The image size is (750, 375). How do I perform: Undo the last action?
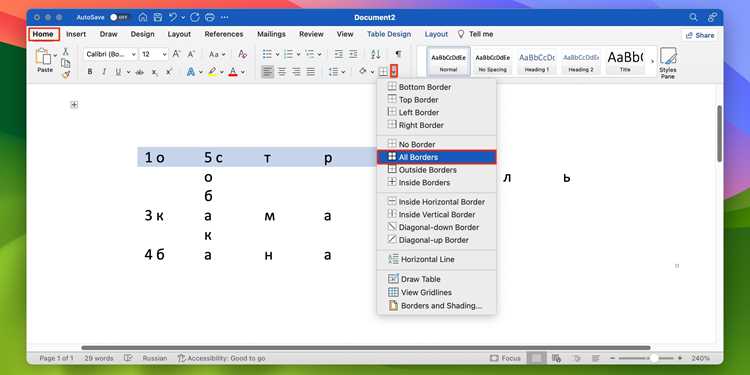tap(173, 17)
